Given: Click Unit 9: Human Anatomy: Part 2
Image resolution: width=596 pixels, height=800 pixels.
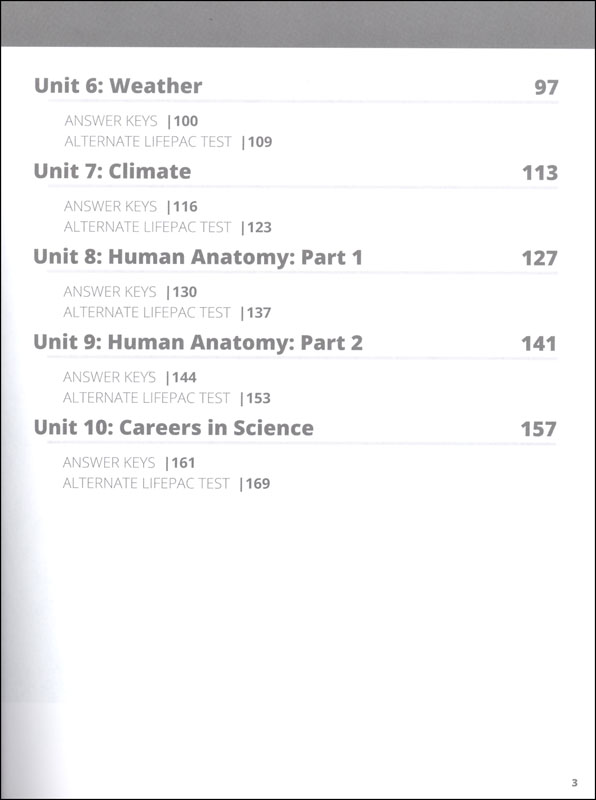Looking at the screenshot, I should click(x=198, y=342).
